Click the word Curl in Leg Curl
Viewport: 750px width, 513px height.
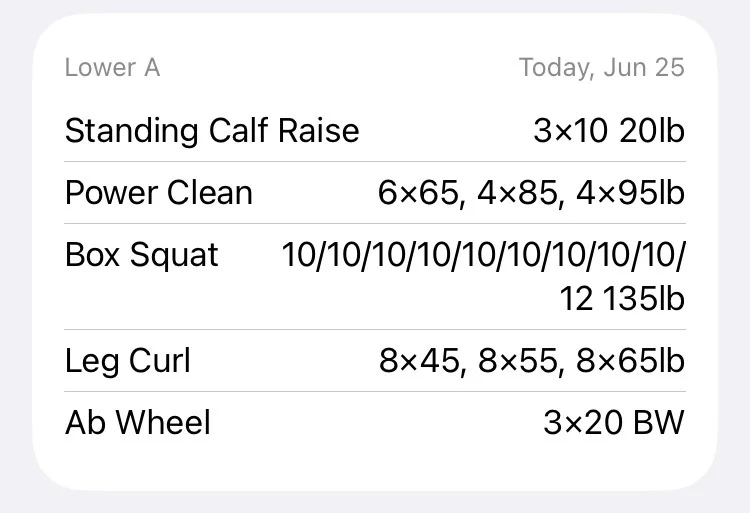(x=159, y=360)
